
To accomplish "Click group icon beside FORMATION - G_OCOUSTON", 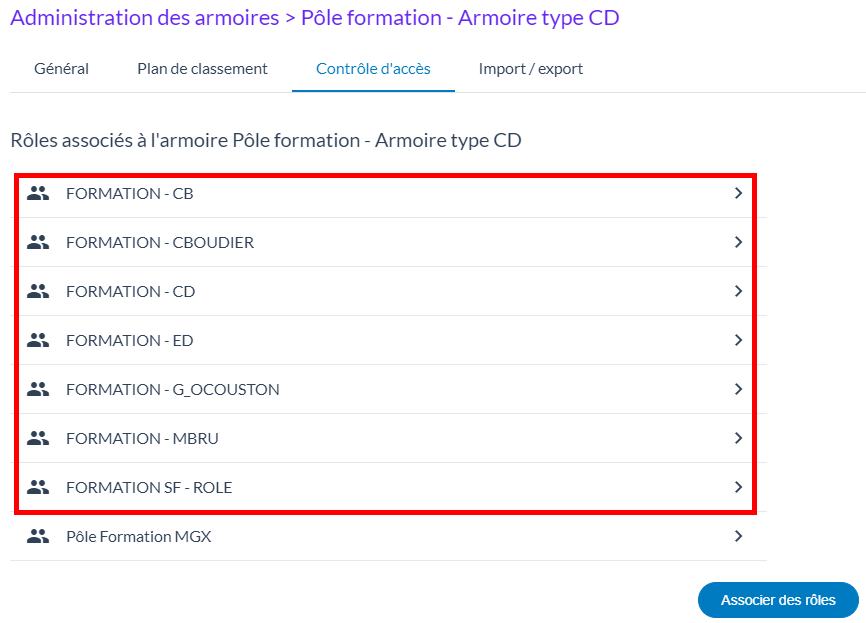I will [x=38, y=389].
